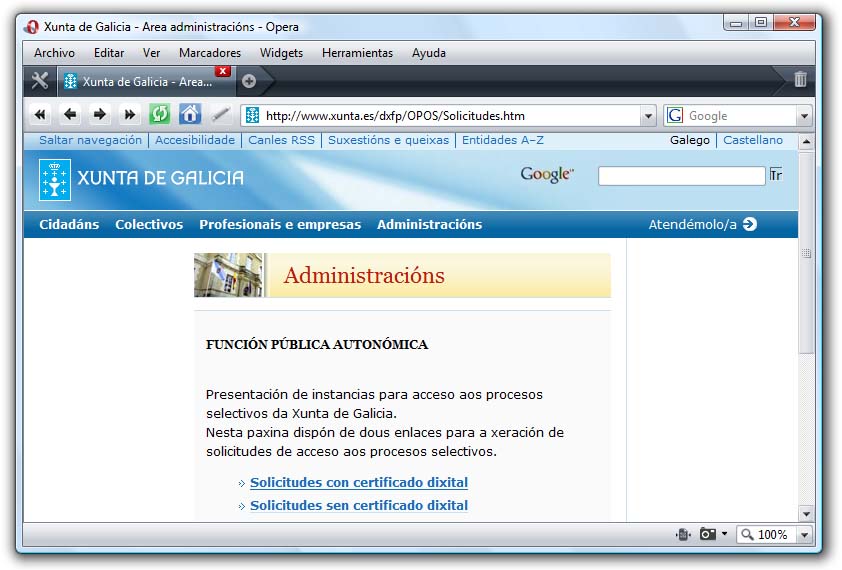Click the URL address field

point(449,116)
